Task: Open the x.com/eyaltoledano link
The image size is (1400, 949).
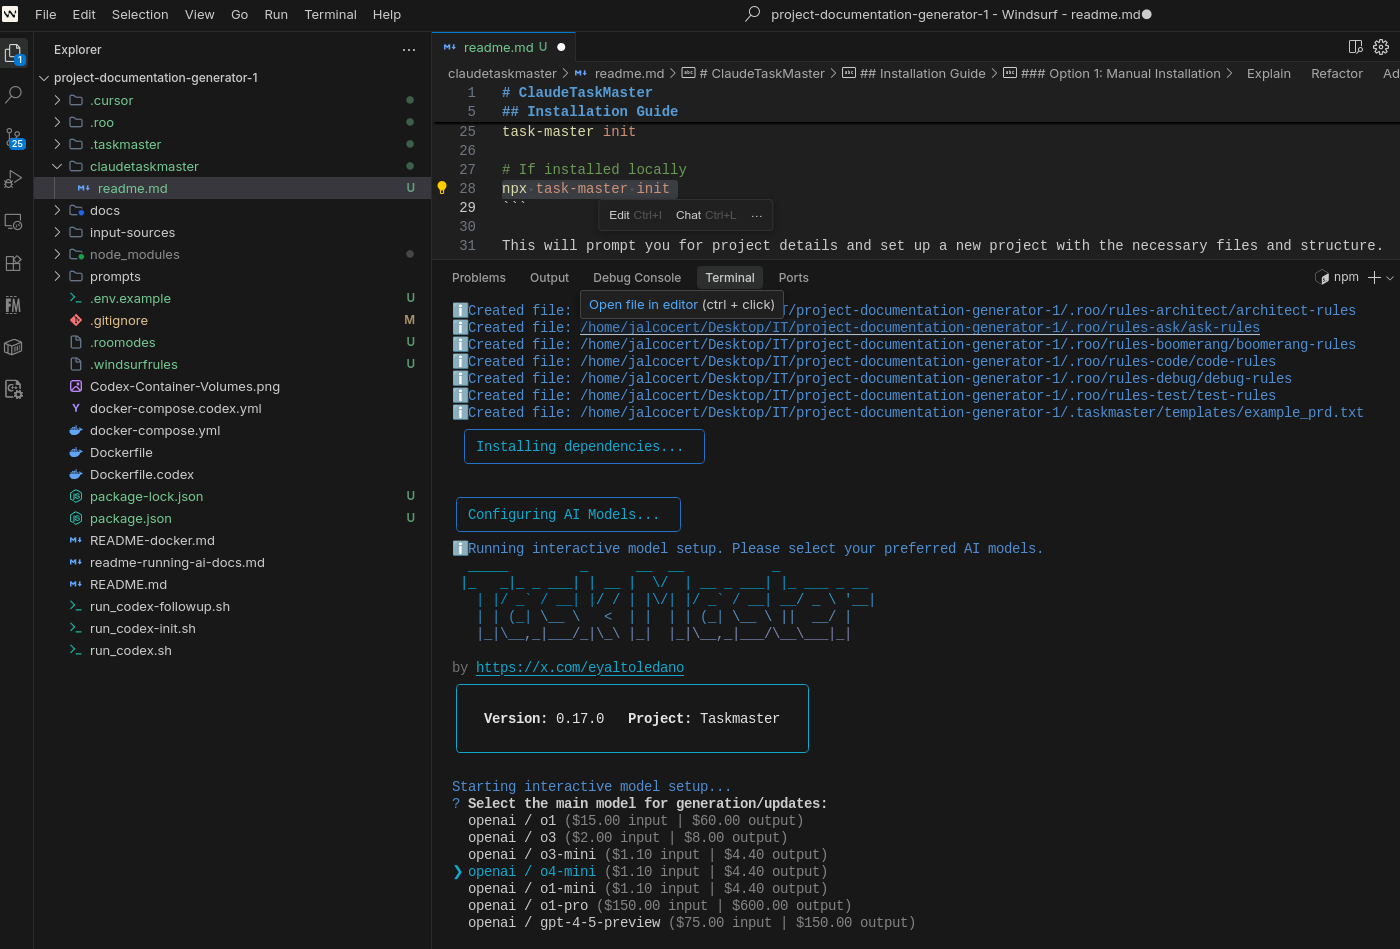Action: [x=580, y=667]
